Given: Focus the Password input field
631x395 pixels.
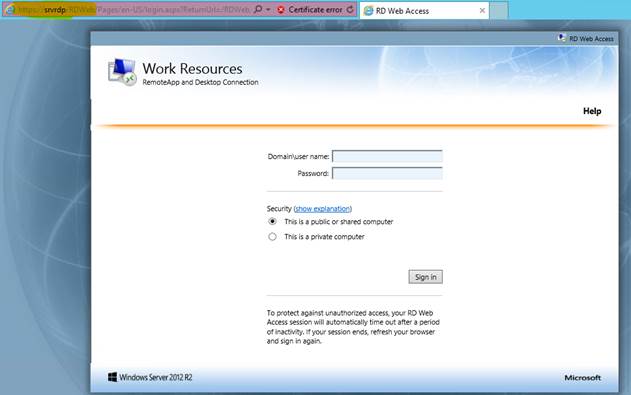Looking at the screenshot, I should click(387, 173).
